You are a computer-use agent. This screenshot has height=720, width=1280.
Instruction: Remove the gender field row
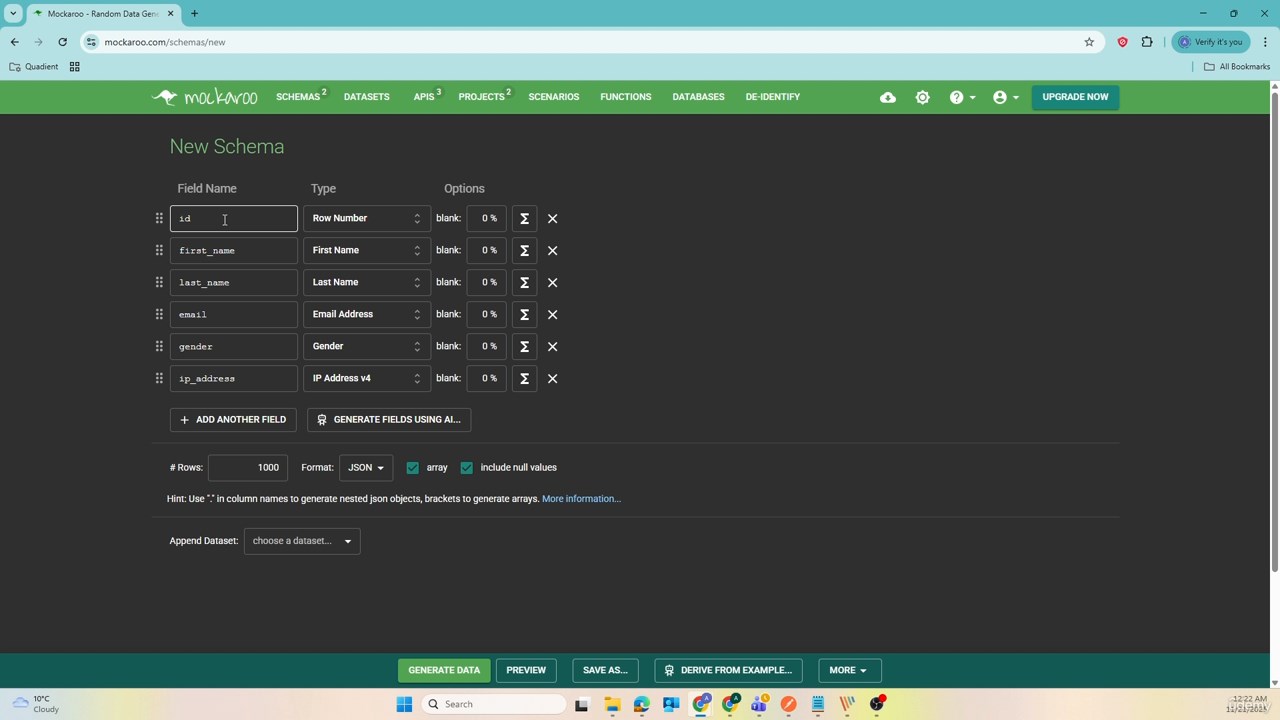pos(552,346)
